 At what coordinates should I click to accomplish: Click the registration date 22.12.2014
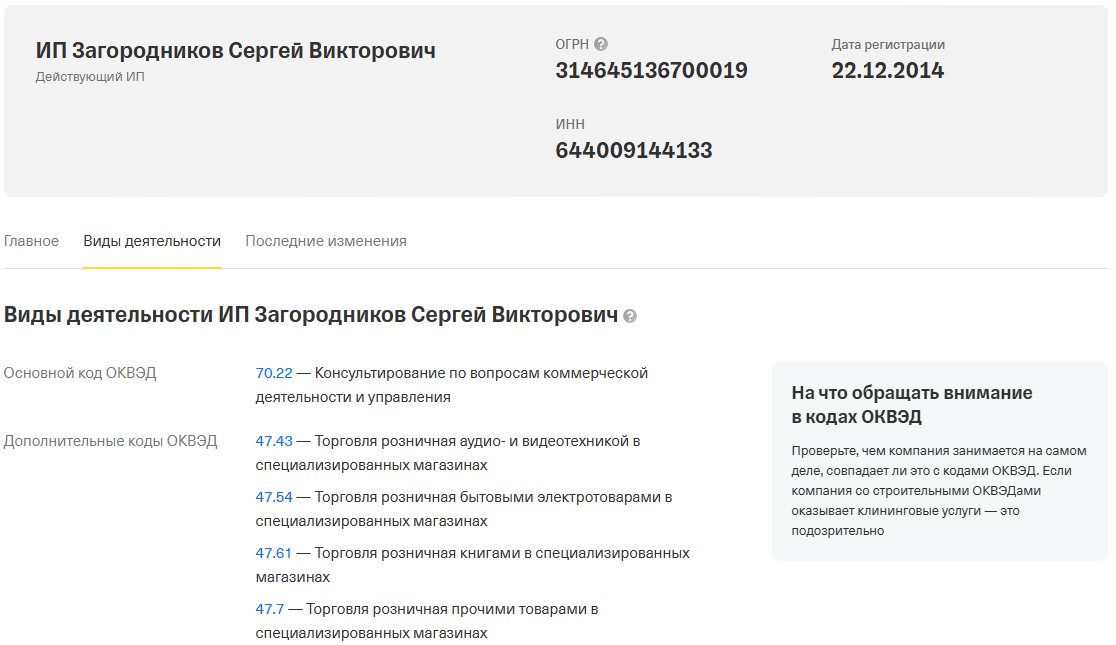[x=888, y=71]
